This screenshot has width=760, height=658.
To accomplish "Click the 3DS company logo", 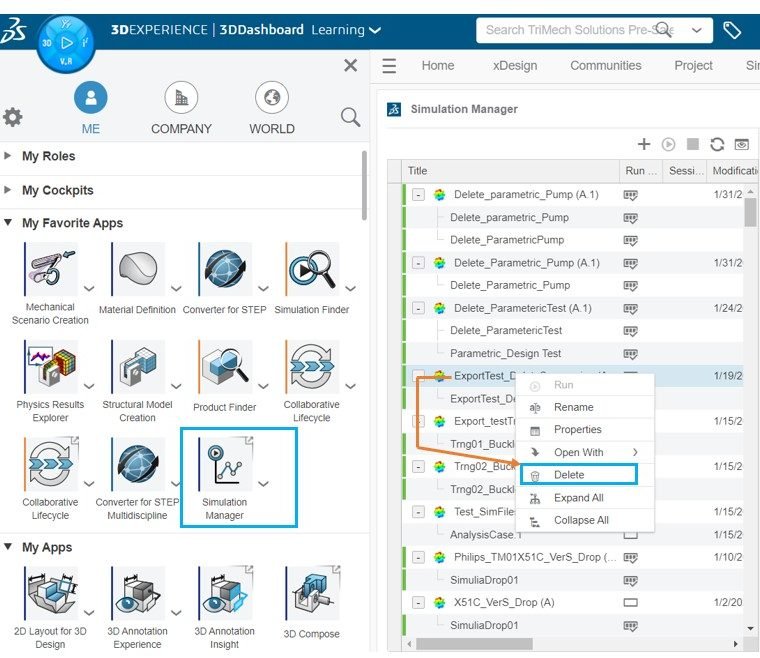I will tap(14, 31).
